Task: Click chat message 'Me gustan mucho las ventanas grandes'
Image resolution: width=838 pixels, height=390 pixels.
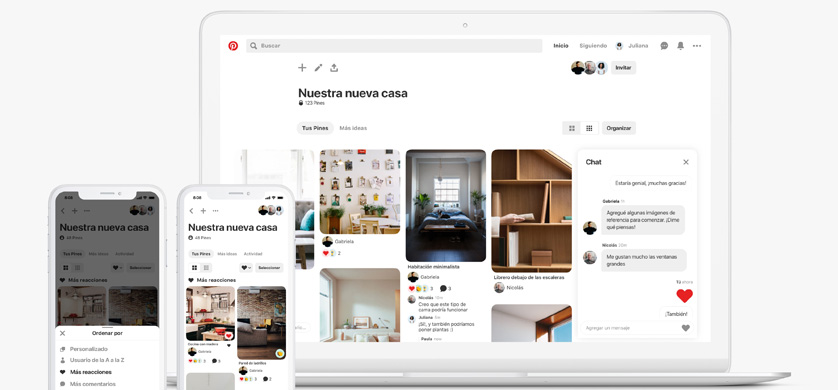Action: 643,260
